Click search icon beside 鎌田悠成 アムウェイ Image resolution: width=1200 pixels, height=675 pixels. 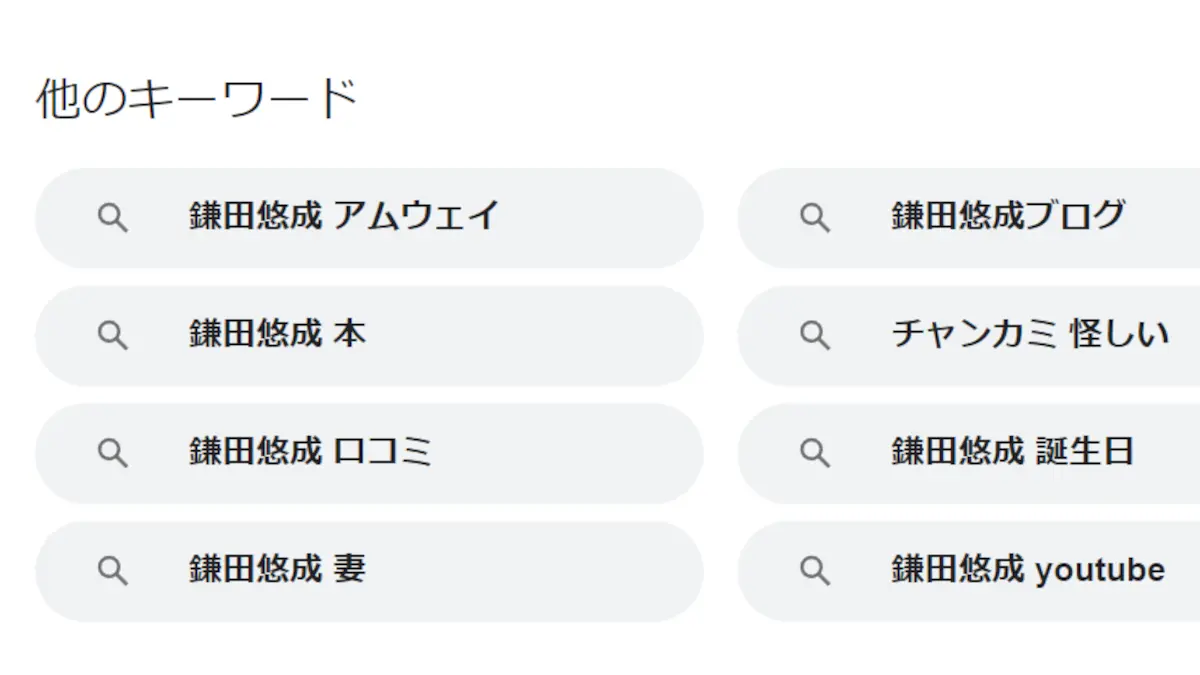click(113, 218)
